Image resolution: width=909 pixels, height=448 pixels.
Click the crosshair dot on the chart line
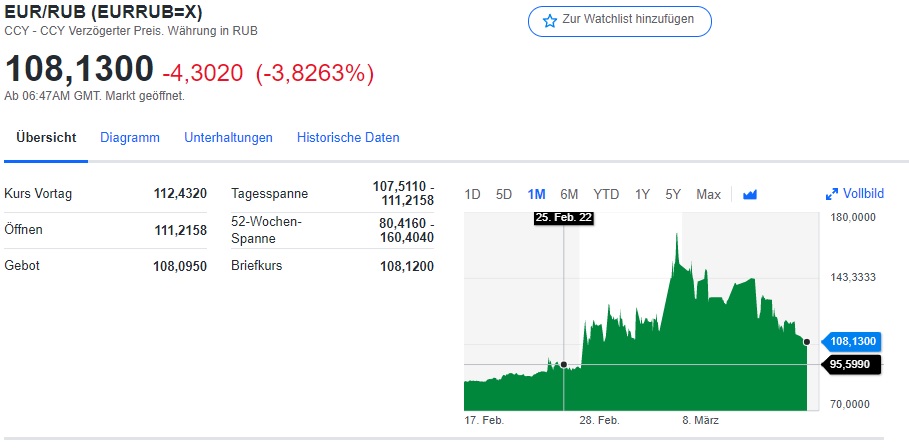[x=564, y=364]
